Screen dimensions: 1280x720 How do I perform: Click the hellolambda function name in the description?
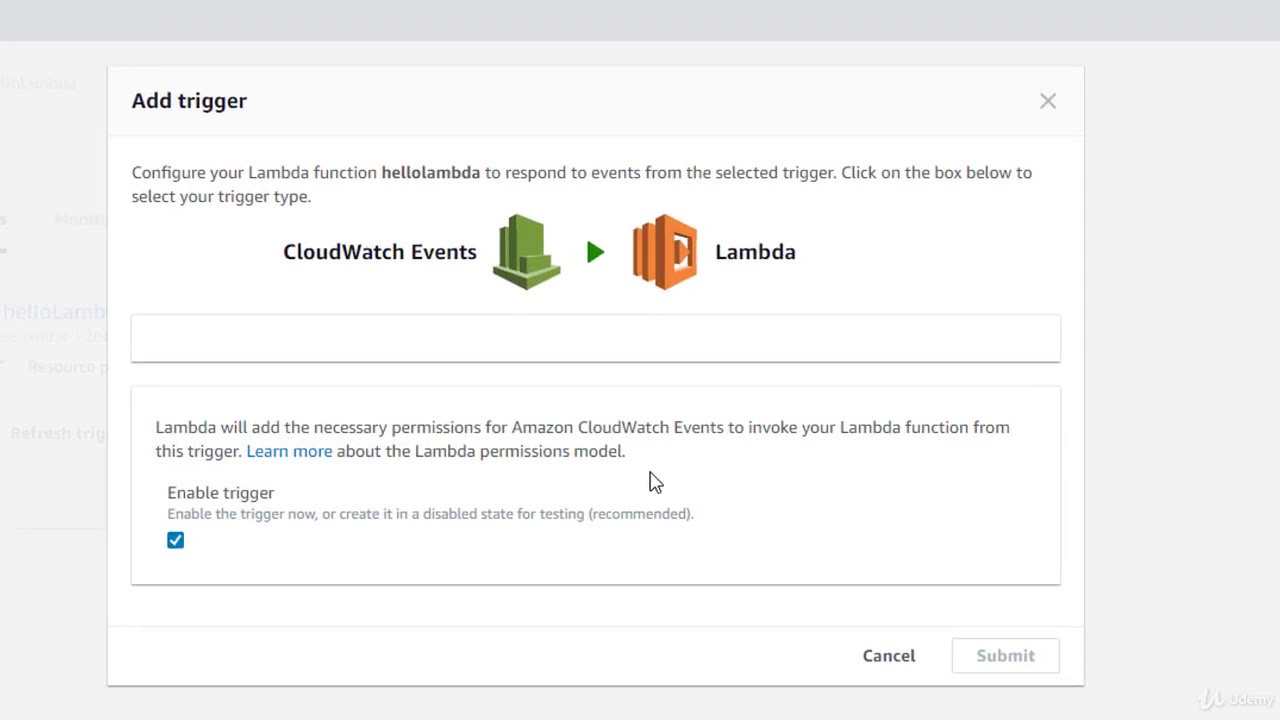(431, 173)
